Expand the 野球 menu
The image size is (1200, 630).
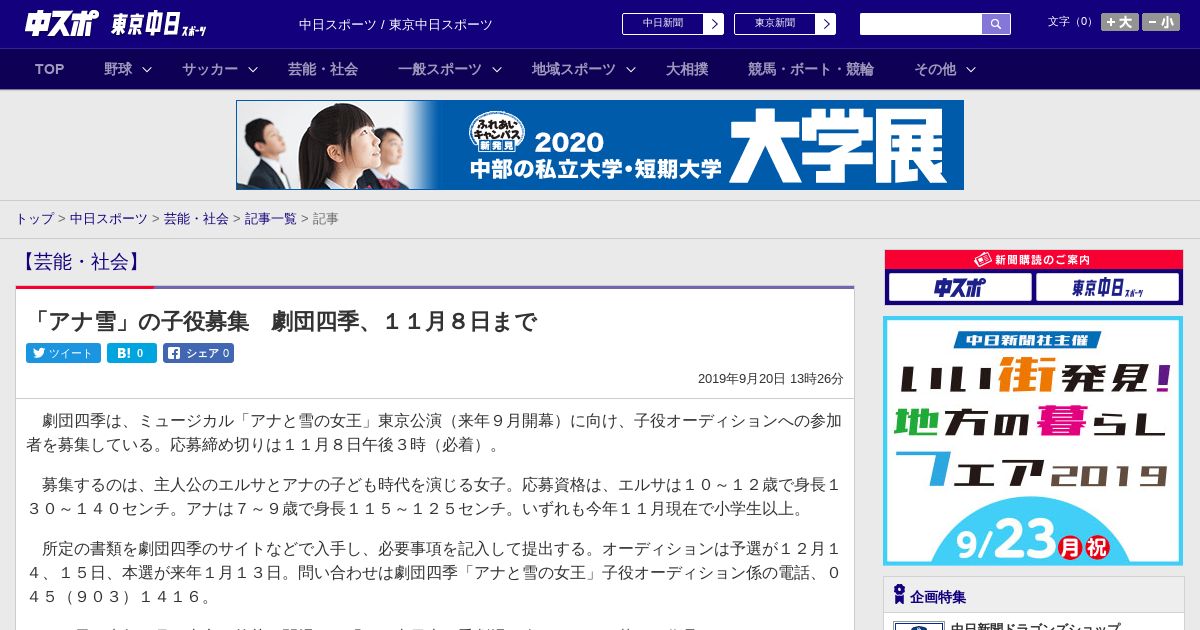coord(127,69)
